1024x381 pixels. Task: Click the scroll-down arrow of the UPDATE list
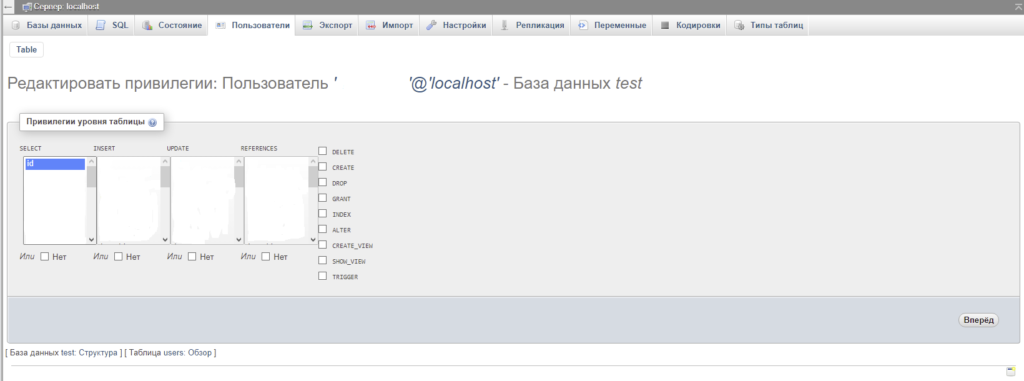(x=239, y=240)
